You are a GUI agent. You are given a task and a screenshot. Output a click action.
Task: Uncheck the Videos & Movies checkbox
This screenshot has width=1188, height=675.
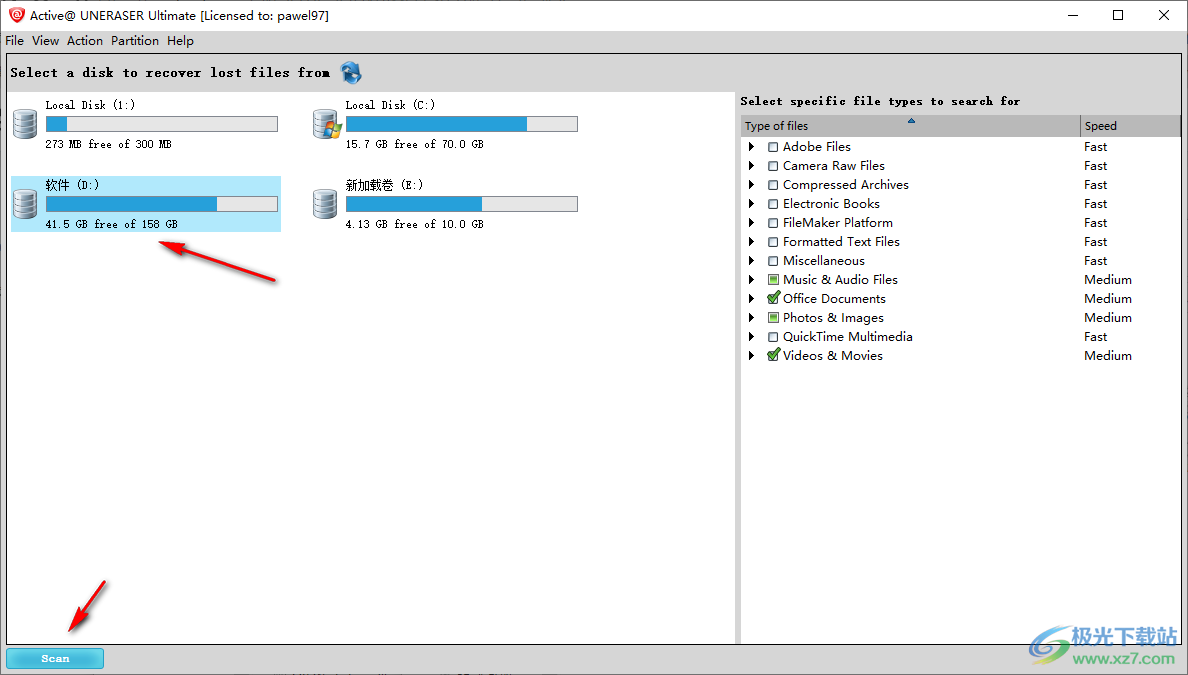(x=773, y=355)
